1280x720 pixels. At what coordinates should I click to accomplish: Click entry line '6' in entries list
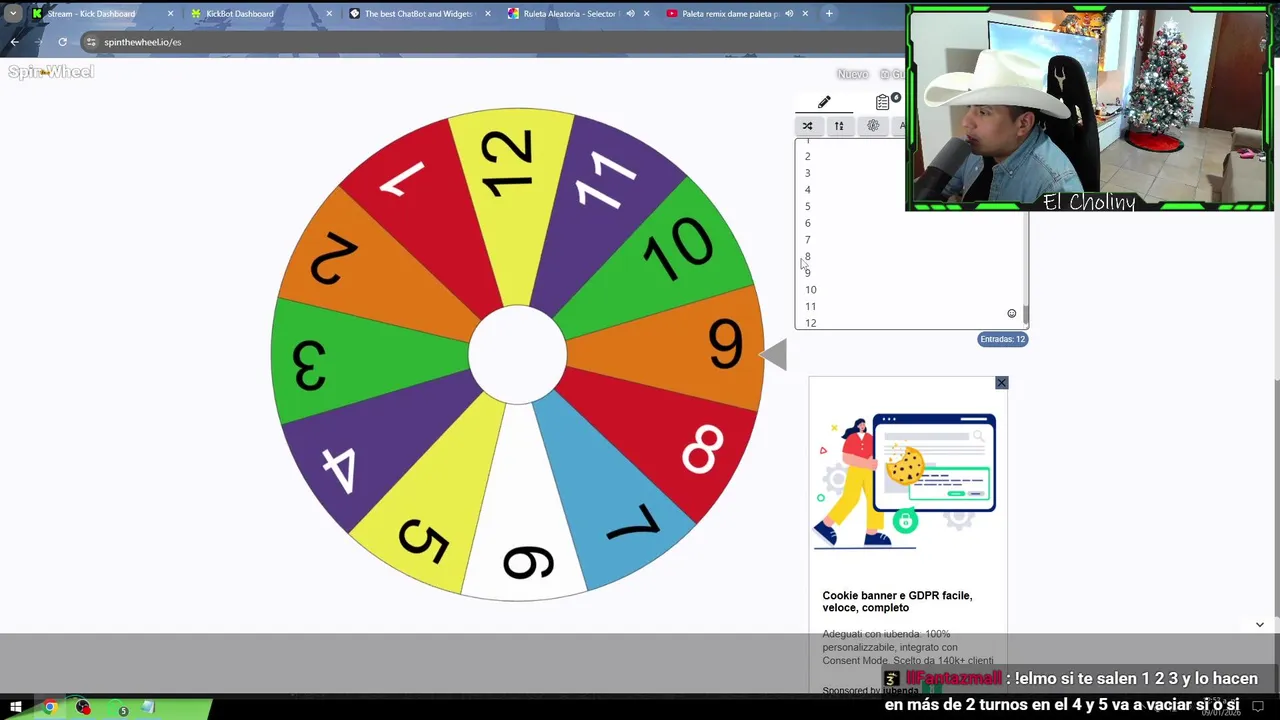808,223
